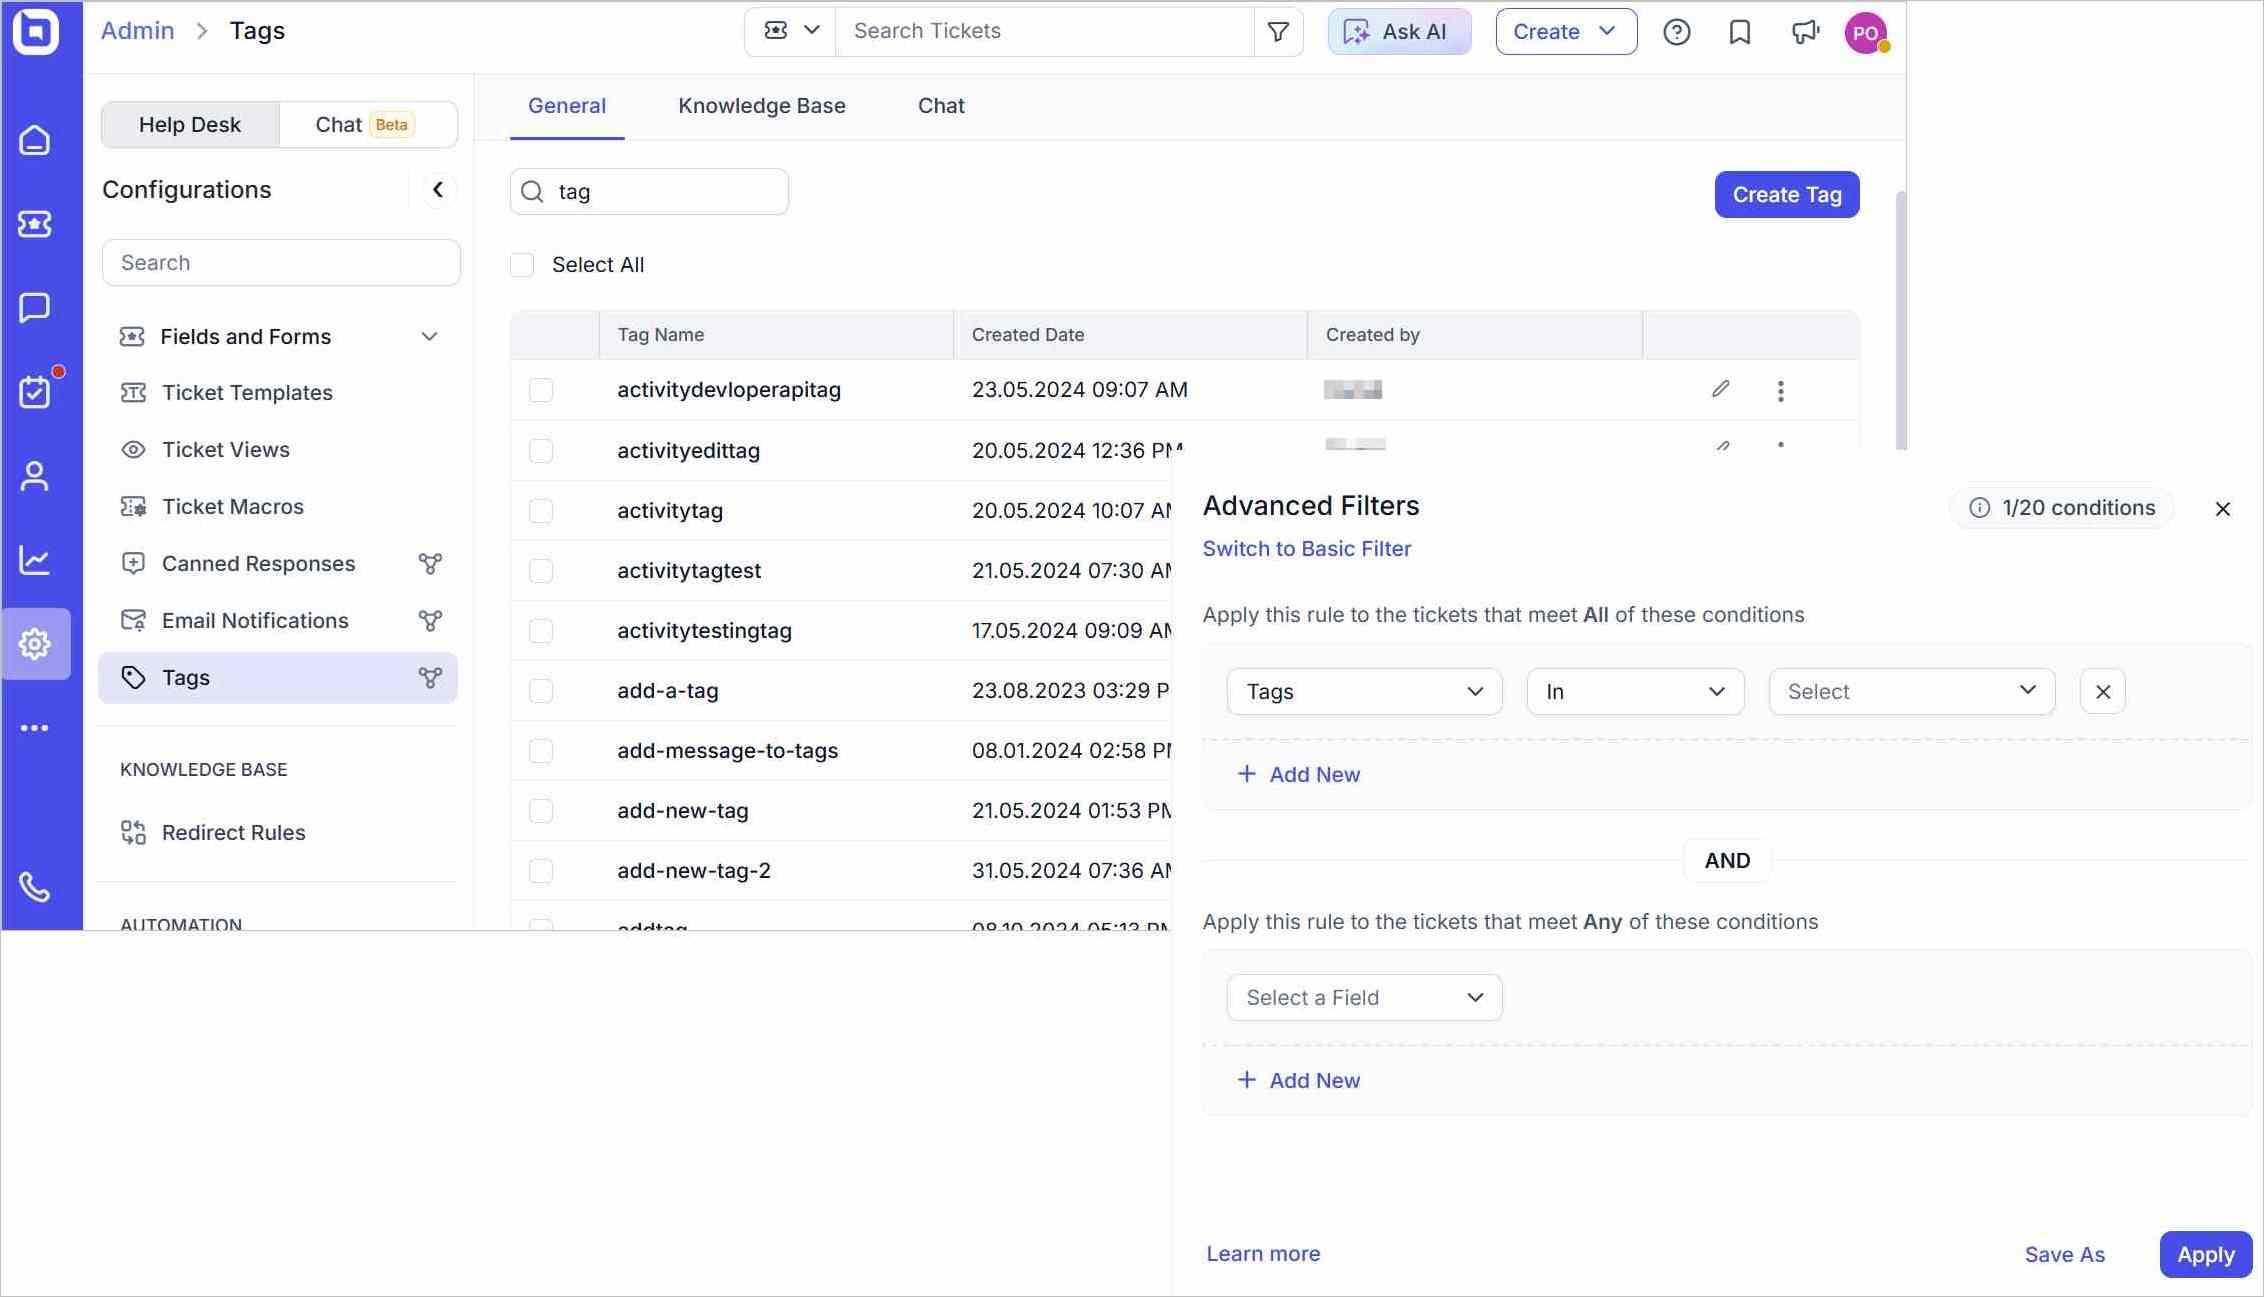Check the activitytagtest checkbox

point(541,571)
